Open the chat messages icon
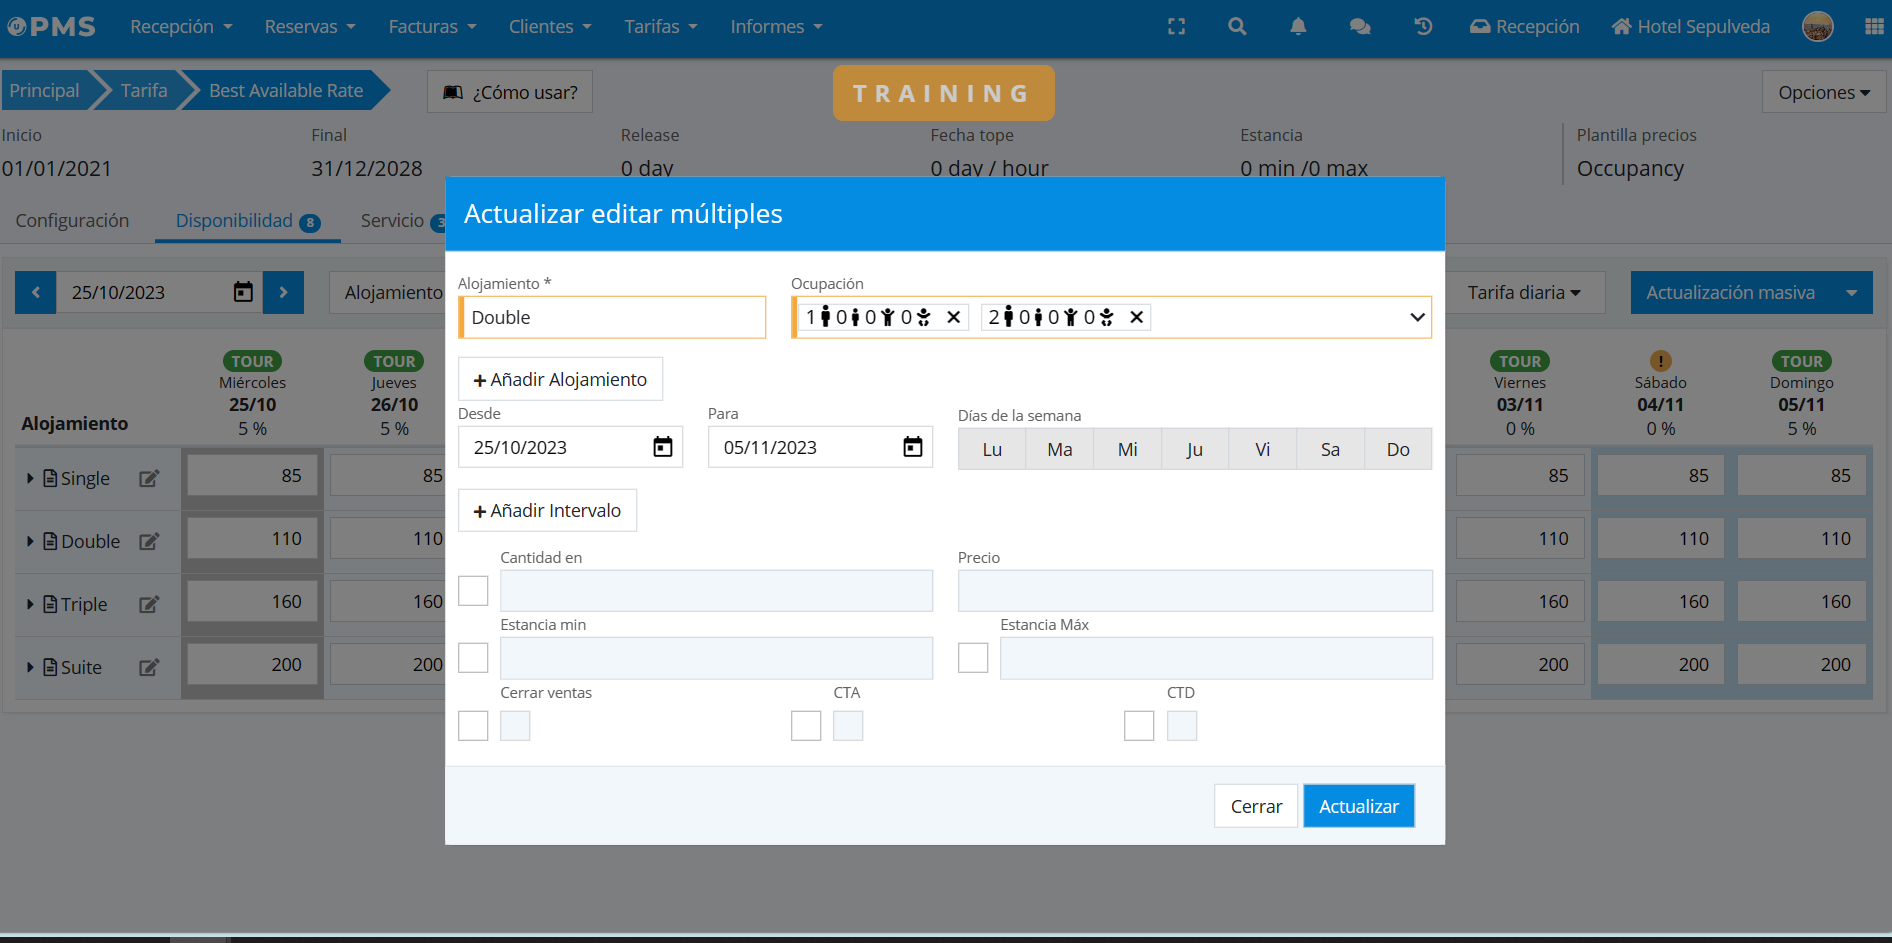Image resolution: width=1892 pixels, height=943 pixels. click(x=1360, y=27)
